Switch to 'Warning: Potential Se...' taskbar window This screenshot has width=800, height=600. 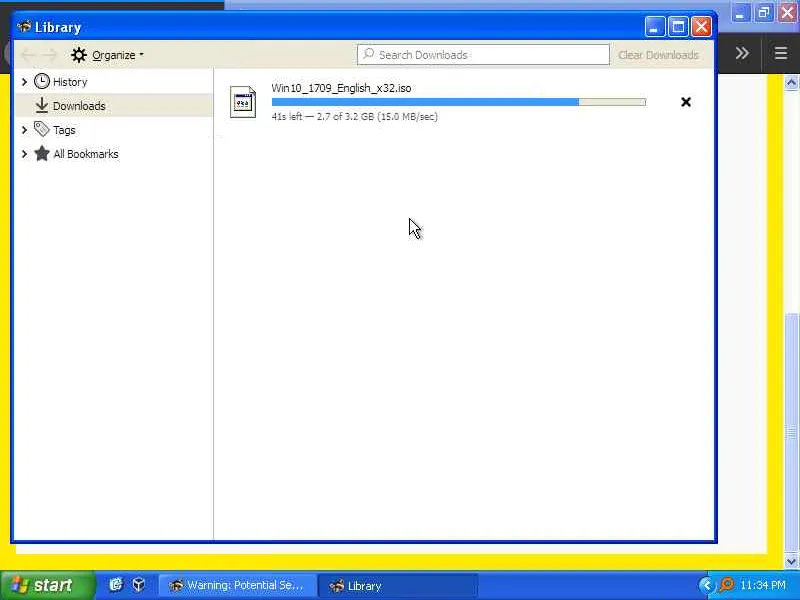coord(237,585)
